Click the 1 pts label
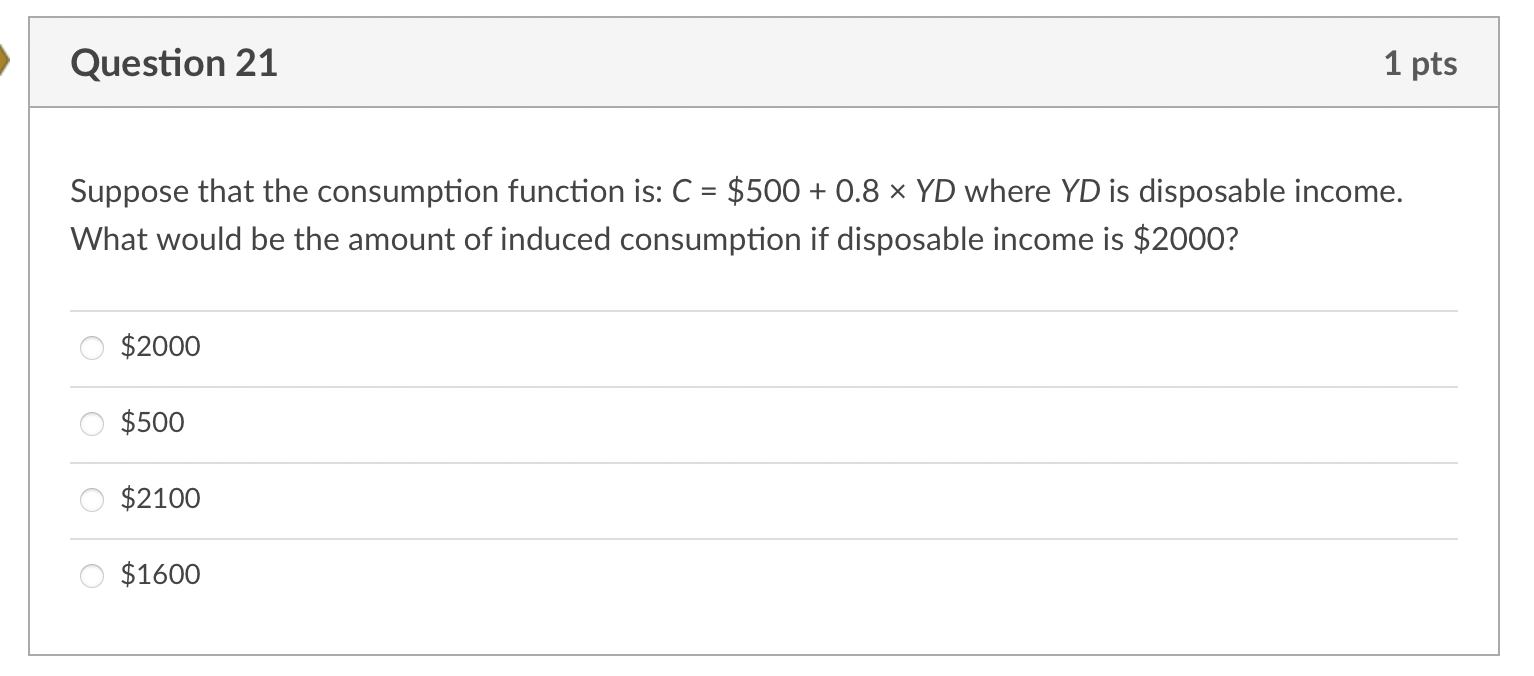 [x=1422, y=62]
